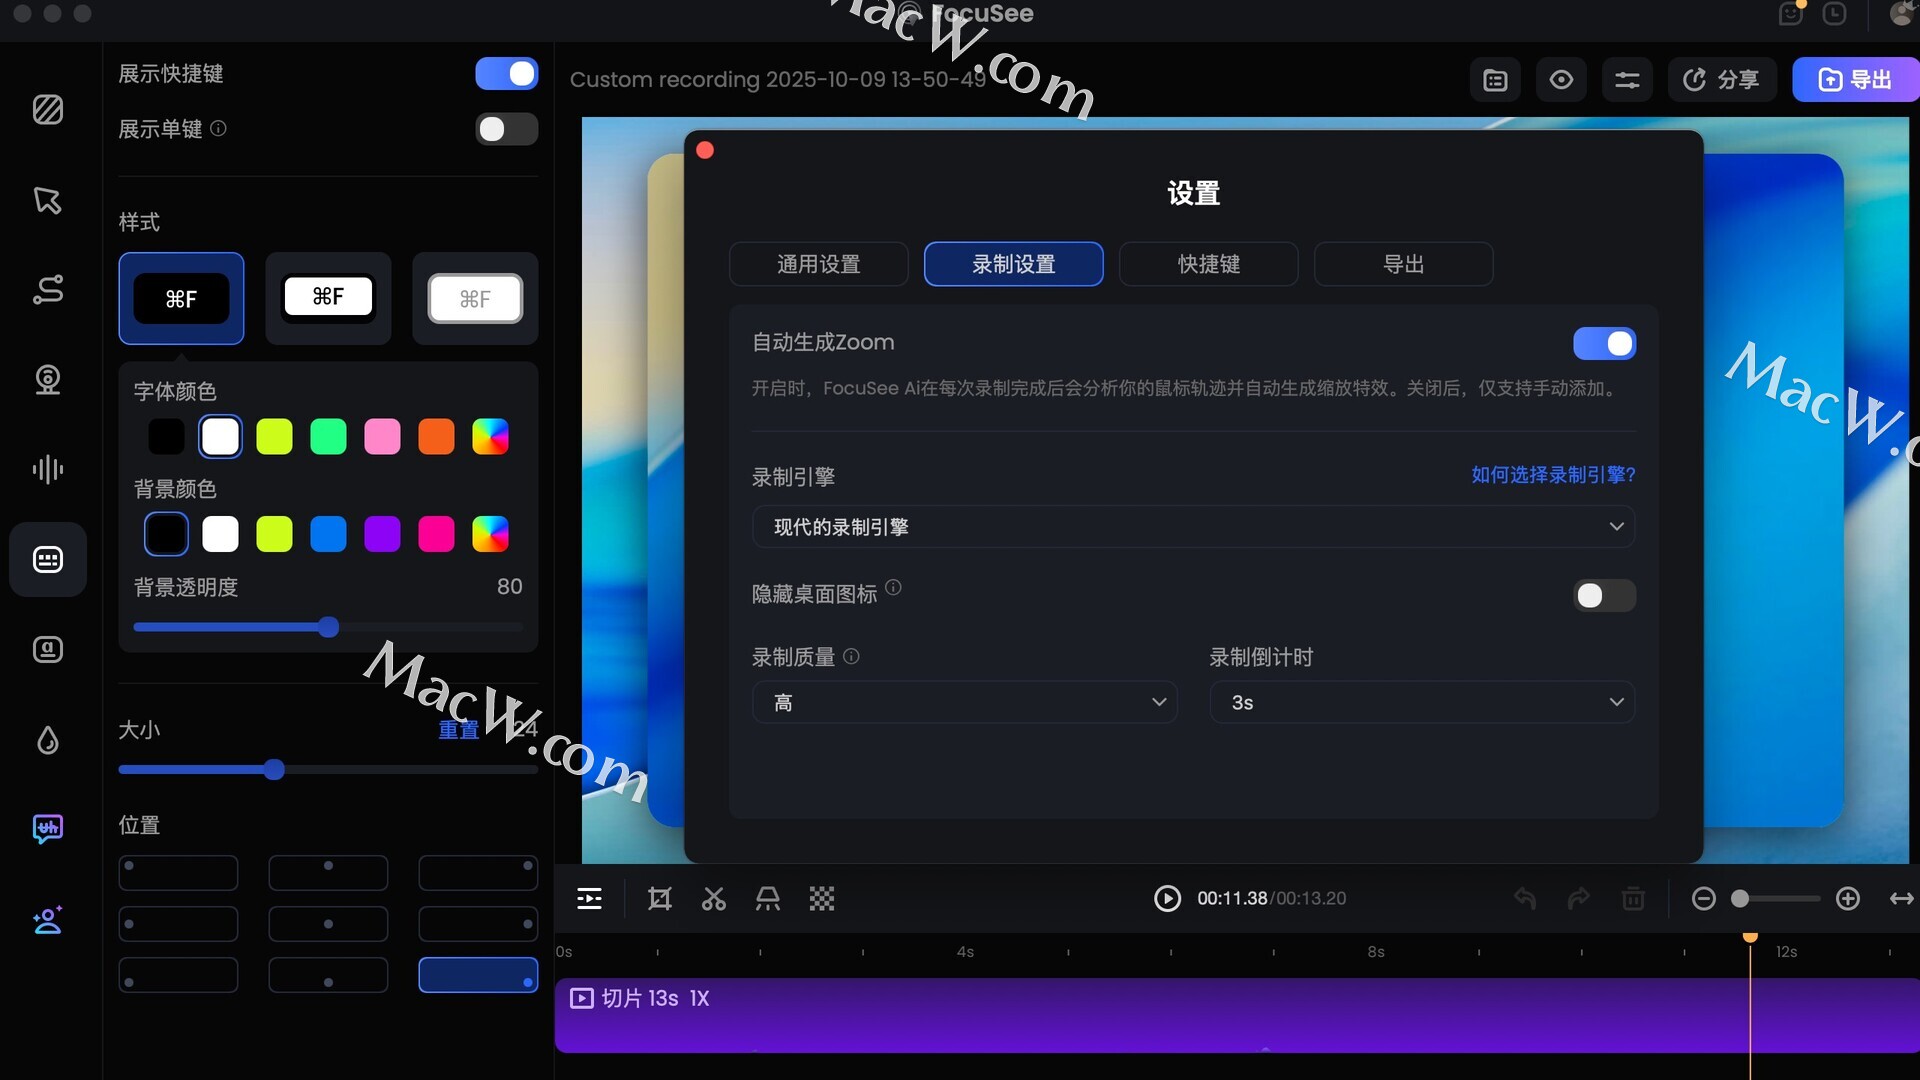Click the mosaic blur icon in timeline toolbar
Viewport: 1920px width, 1080px height.
point(821,899)
